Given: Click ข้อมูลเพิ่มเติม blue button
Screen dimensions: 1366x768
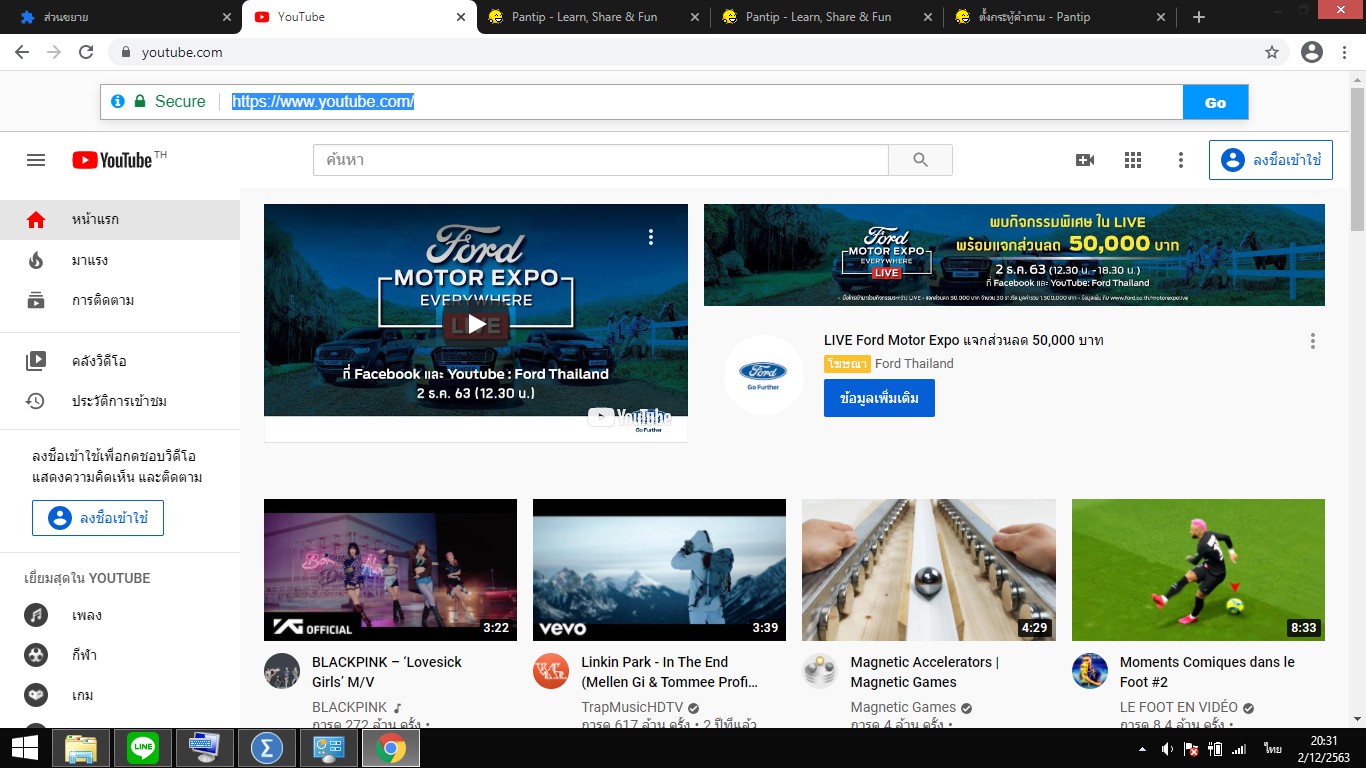Looking at the screenshot, I should click(879, 398).
